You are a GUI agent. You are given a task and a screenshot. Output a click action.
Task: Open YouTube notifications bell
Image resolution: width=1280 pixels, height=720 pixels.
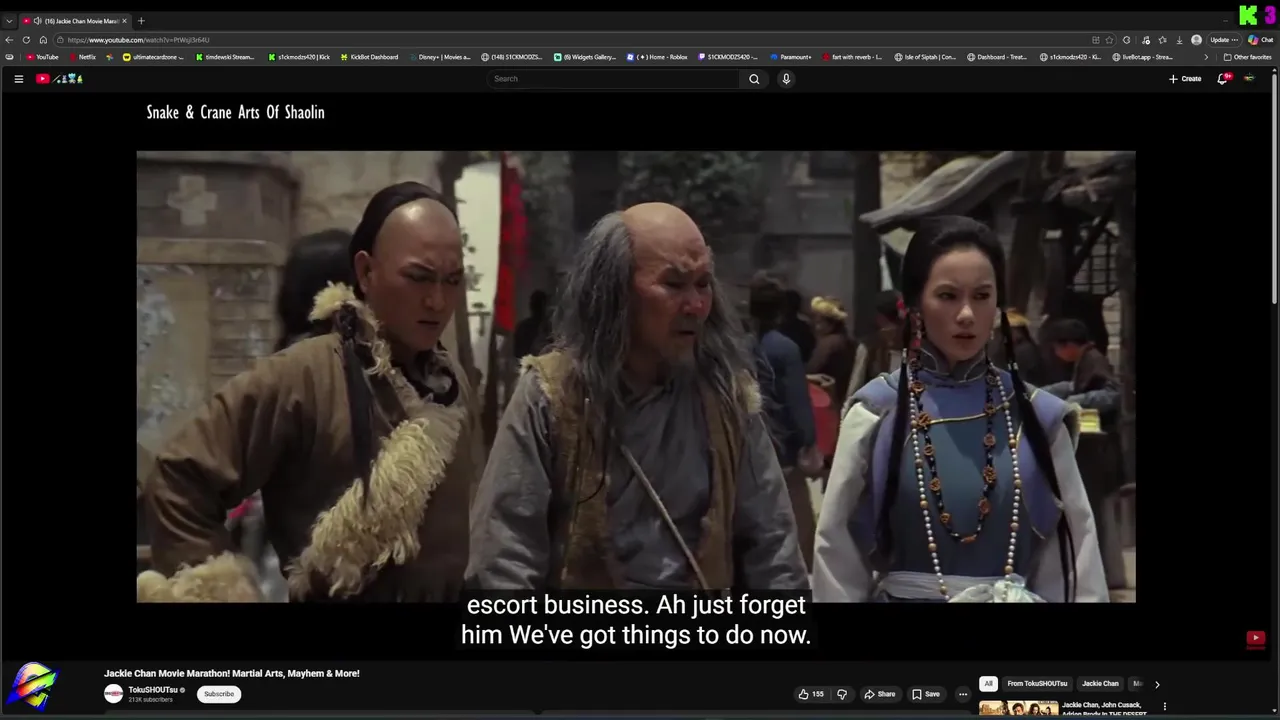[1222, 79]
